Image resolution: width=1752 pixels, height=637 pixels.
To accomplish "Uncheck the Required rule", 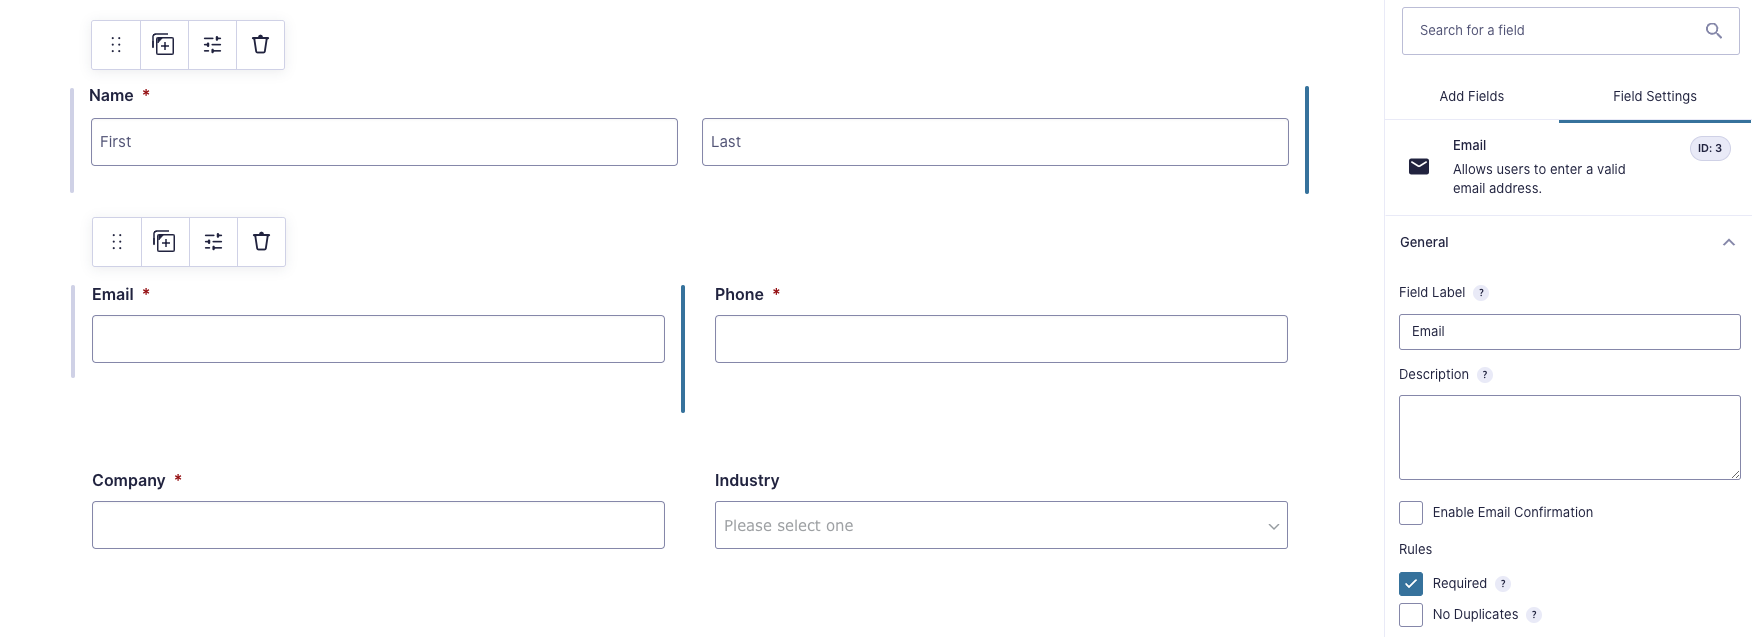I will [1410, 583].
